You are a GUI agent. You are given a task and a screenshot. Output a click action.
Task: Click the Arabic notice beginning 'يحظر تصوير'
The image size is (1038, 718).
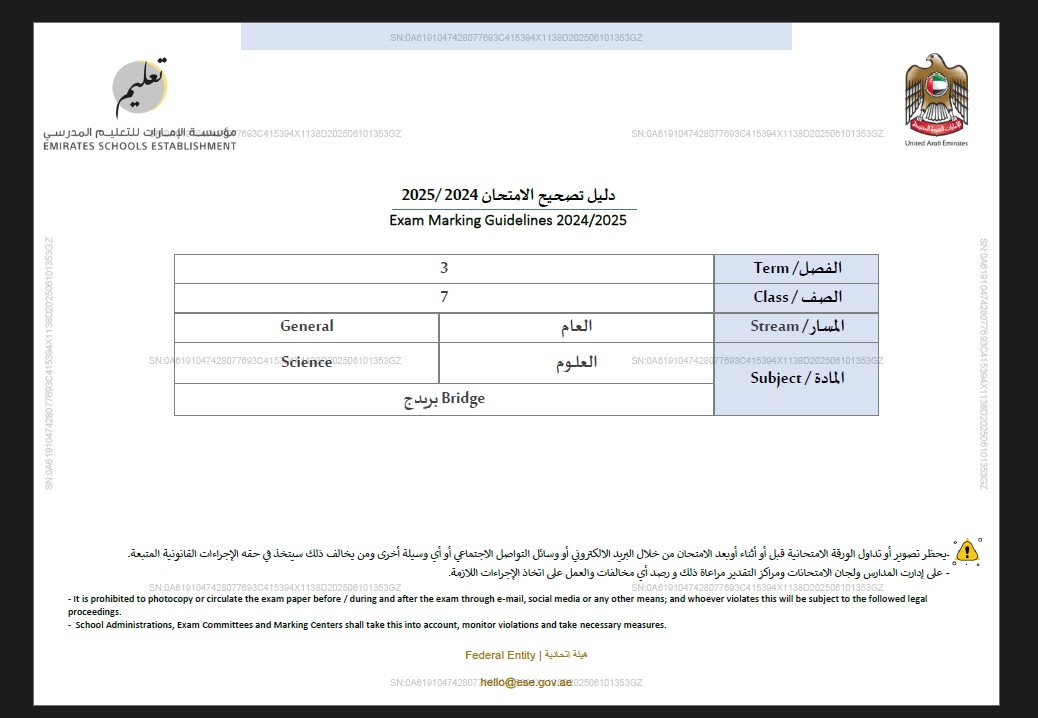[538, 554]
